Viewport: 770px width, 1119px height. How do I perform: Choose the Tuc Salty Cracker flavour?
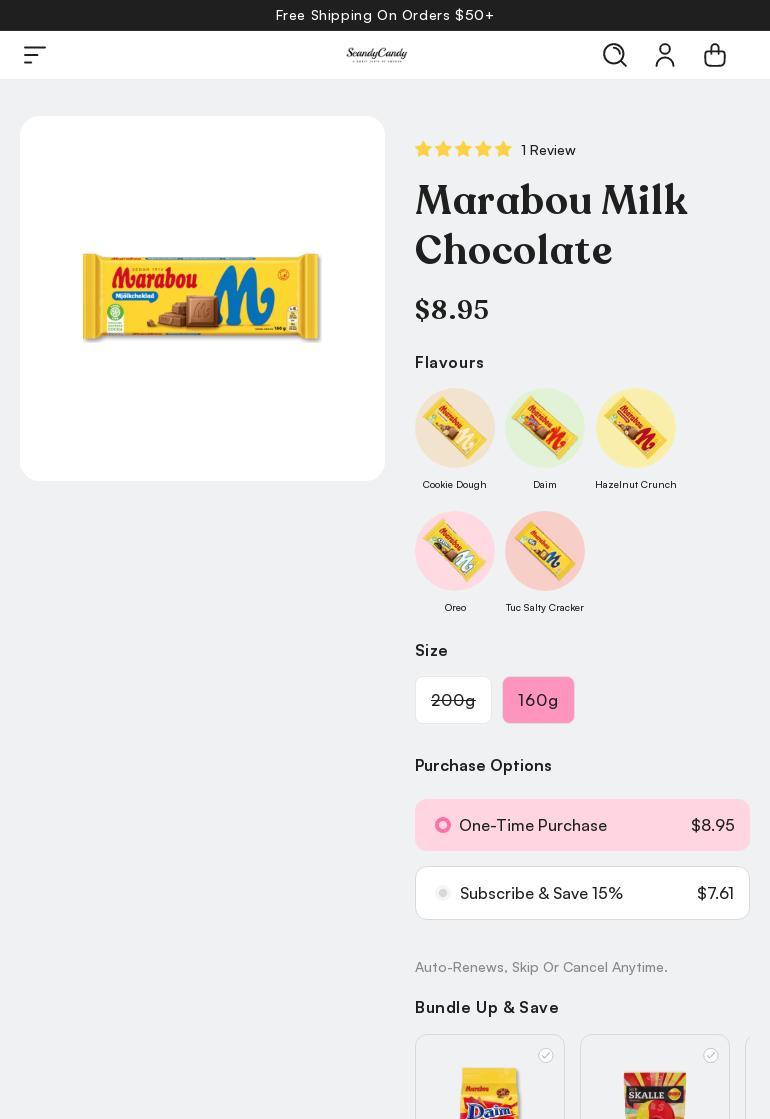point(545,551)
